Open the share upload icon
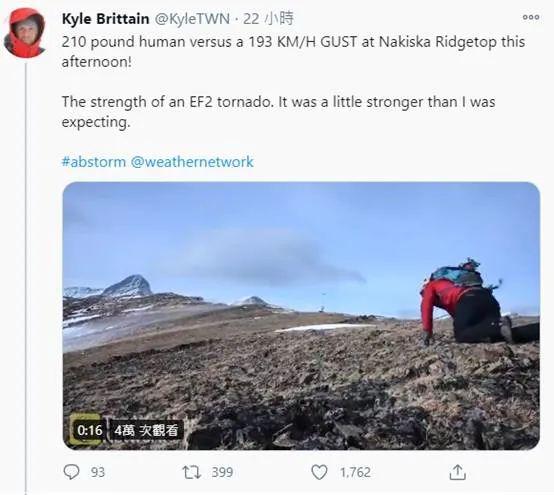This screenshot has width=554, height=495. click(457, 472)
